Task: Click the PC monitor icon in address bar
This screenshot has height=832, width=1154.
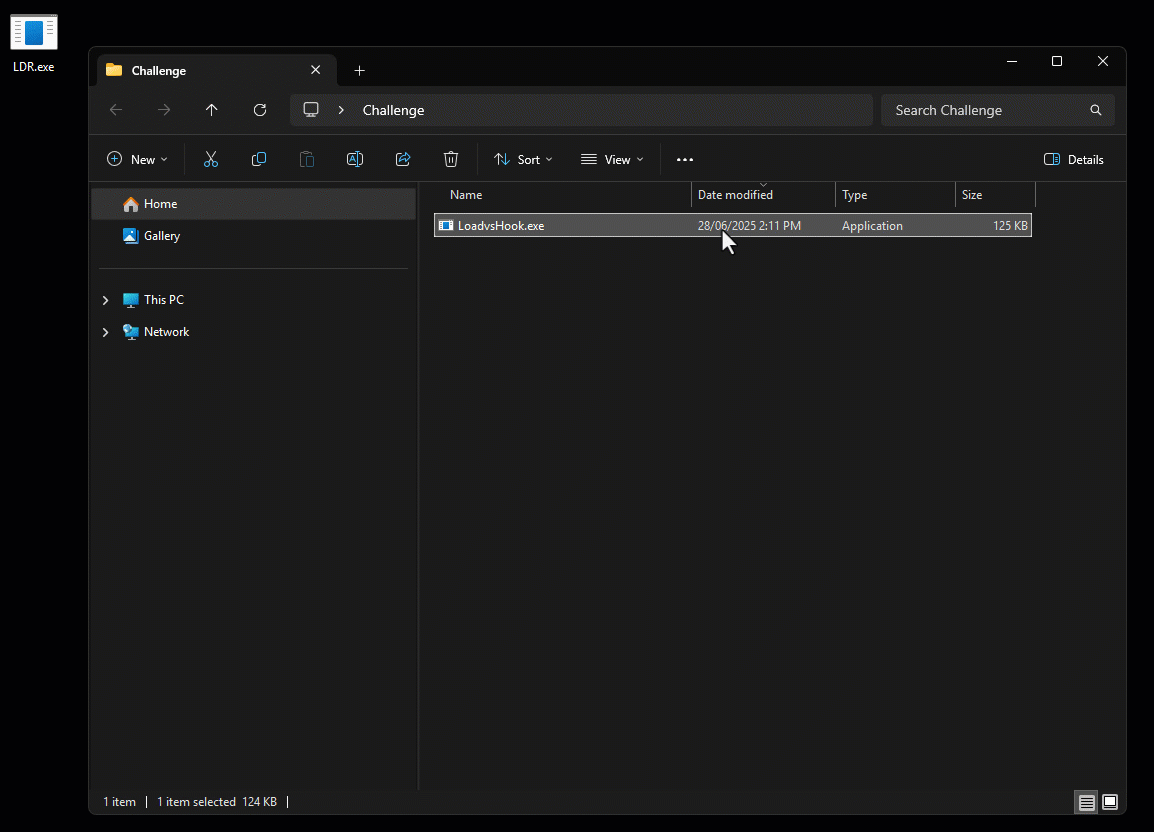Action: tap(311, 110)
